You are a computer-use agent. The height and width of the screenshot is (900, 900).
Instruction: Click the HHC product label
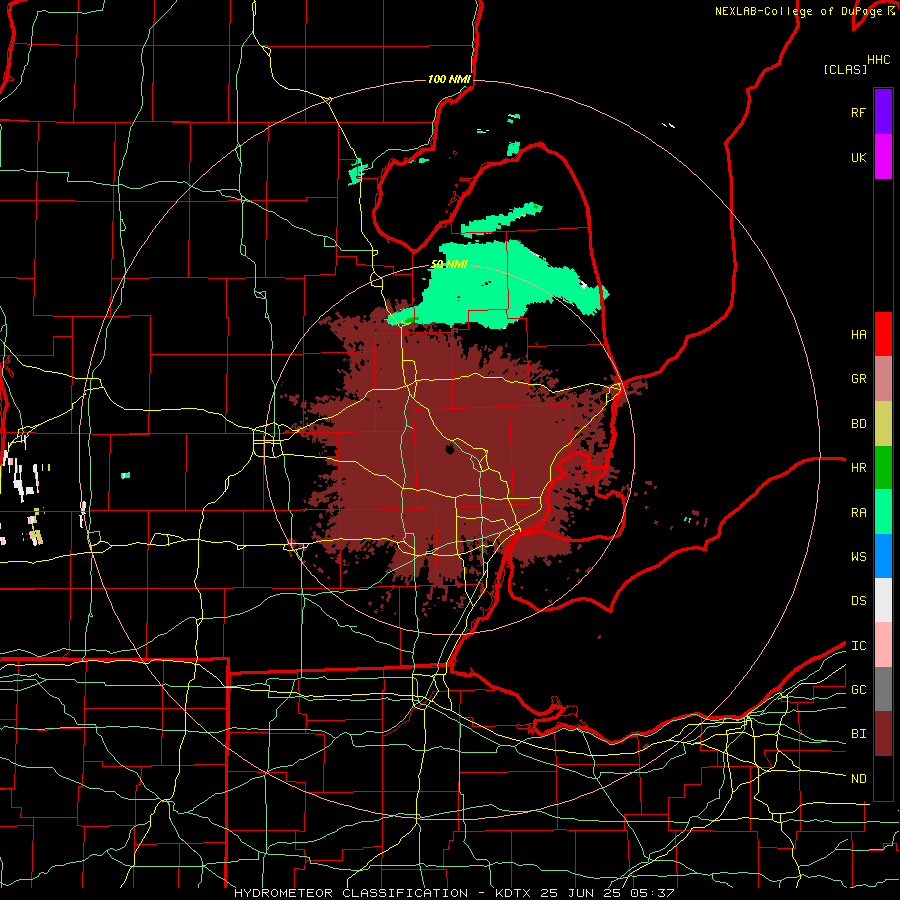[x=878, y=60]
